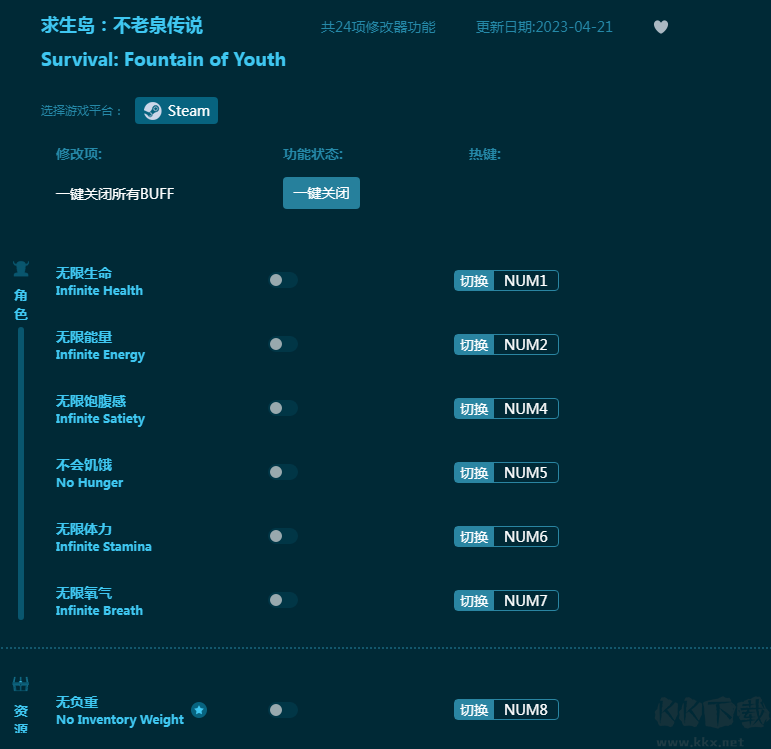This screenshot has height=749, width=771.
Task: Click the 切换 button next to NUM5
Action: pos(474,473)
